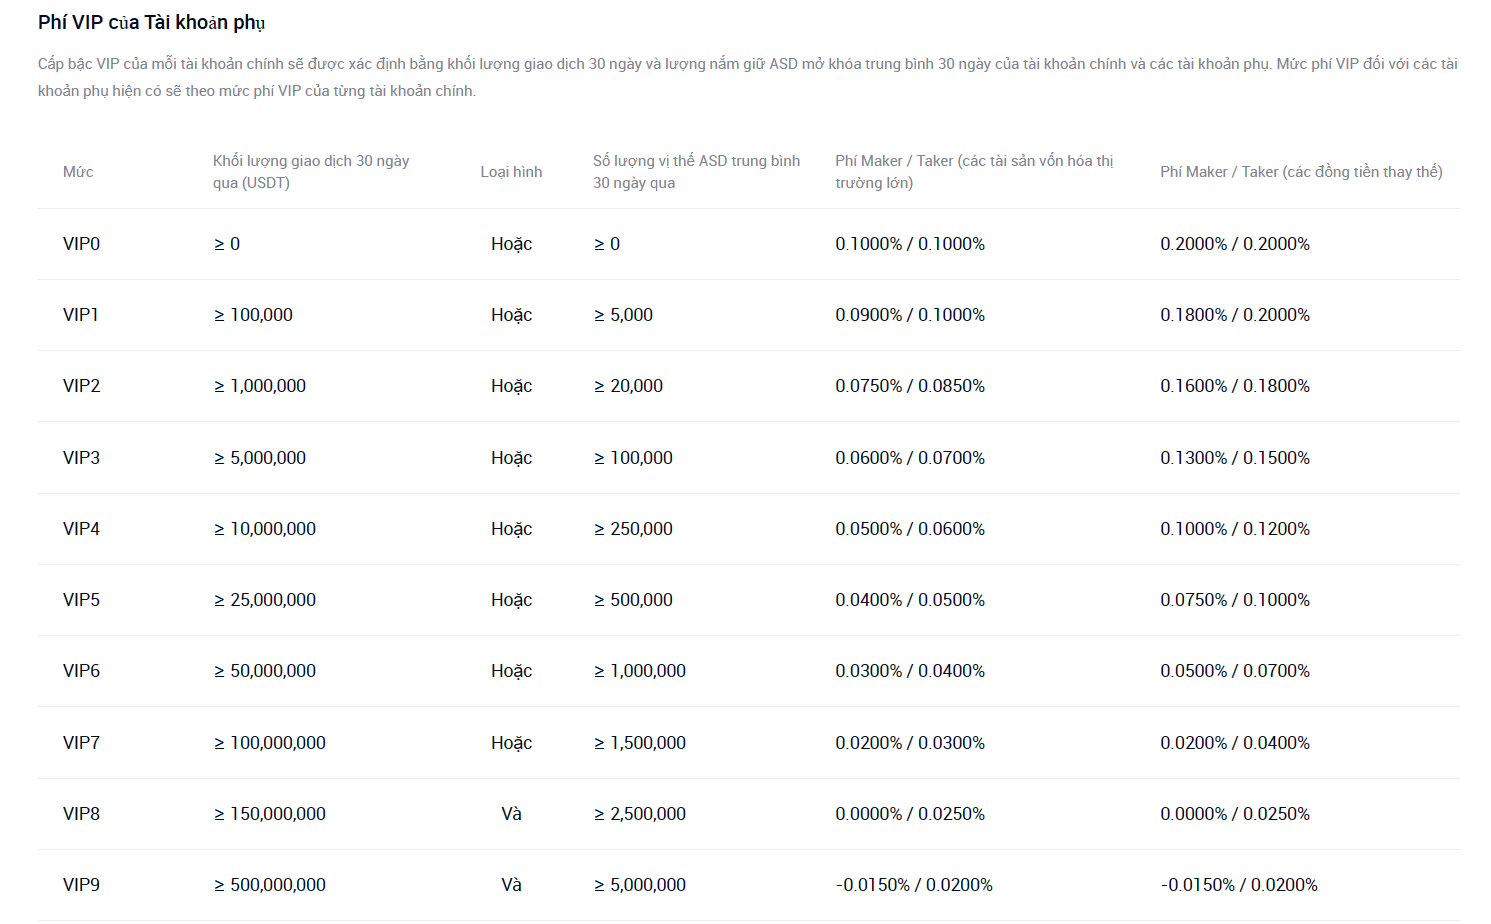Click the '≥ 250,000' ASD holding for VIP4

coord(633,529)
